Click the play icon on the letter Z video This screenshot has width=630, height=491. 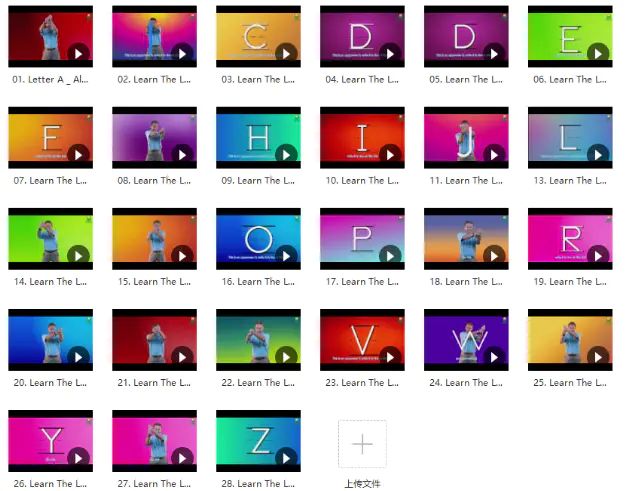[286, 458]
